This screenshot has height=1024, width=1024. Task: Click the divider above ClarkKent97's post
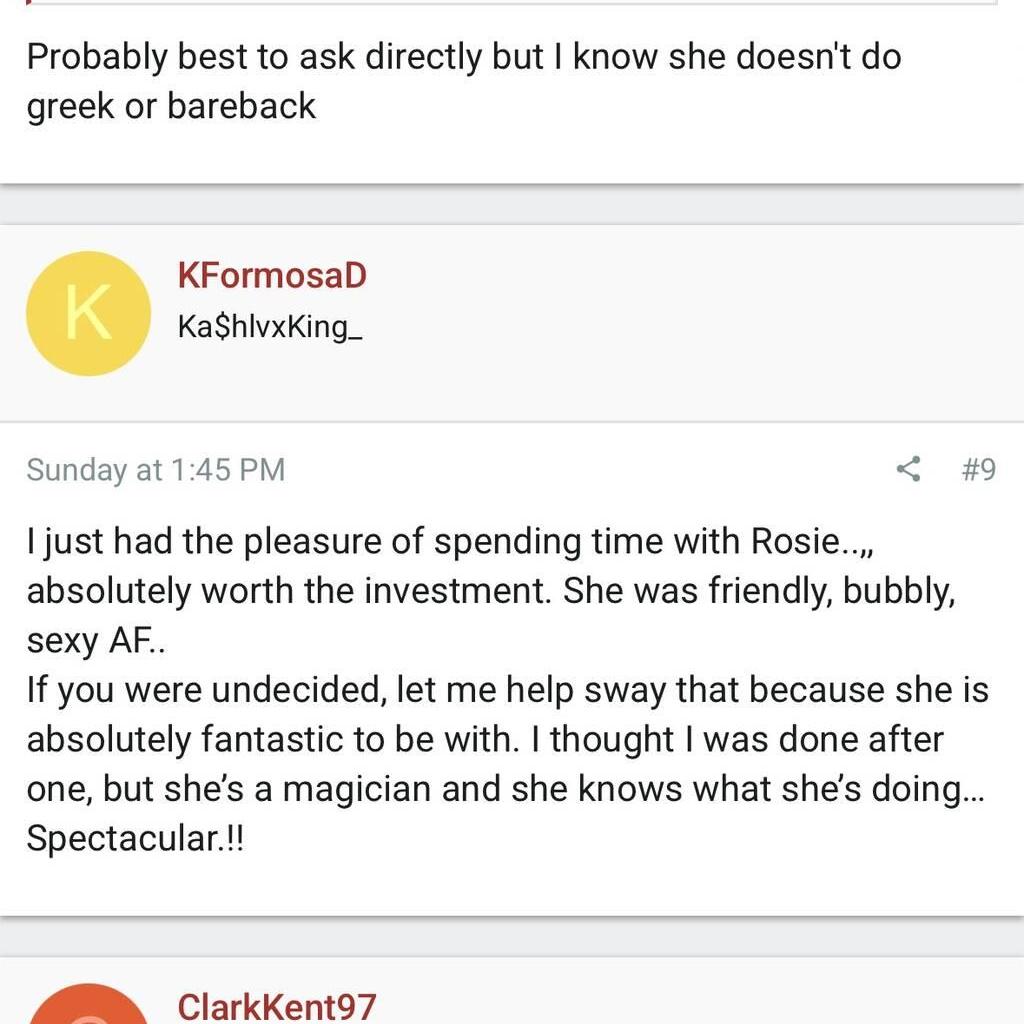[x=512, y=935]
